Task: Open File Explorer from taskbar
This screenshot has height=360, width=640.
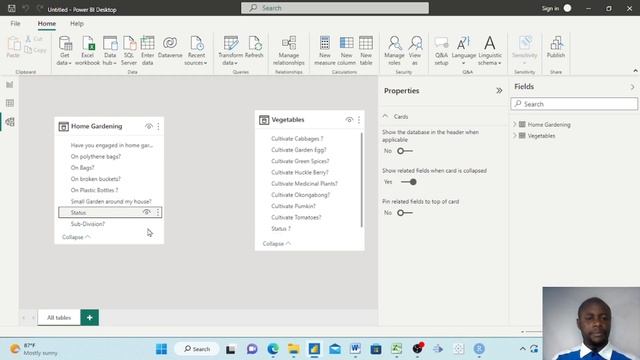Action: (293, 349)
